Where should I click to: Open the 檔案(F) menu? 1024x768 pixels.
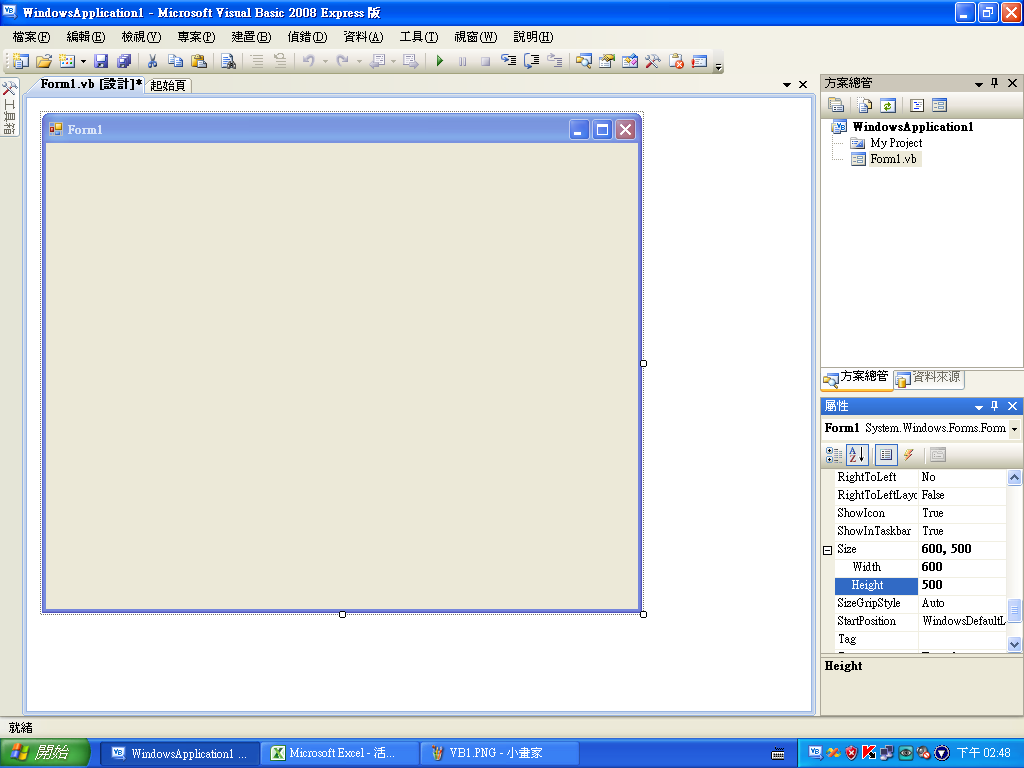pos(31,37)
